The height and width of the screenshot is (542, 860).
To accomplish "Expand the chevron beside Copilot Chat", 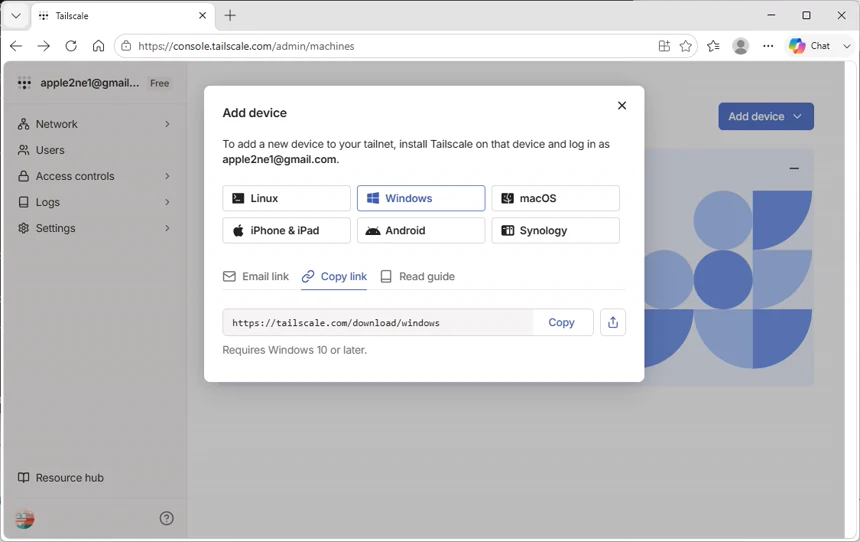I will point(846,46).
